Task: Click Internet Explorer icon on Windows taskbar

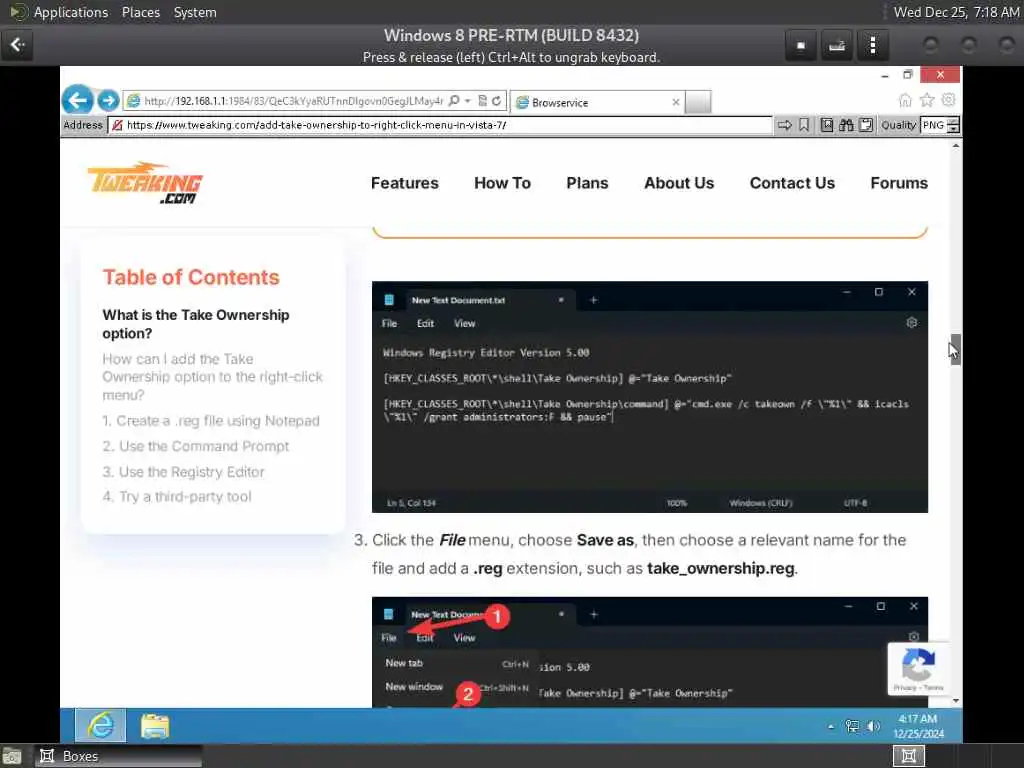Action: (101, 725)
